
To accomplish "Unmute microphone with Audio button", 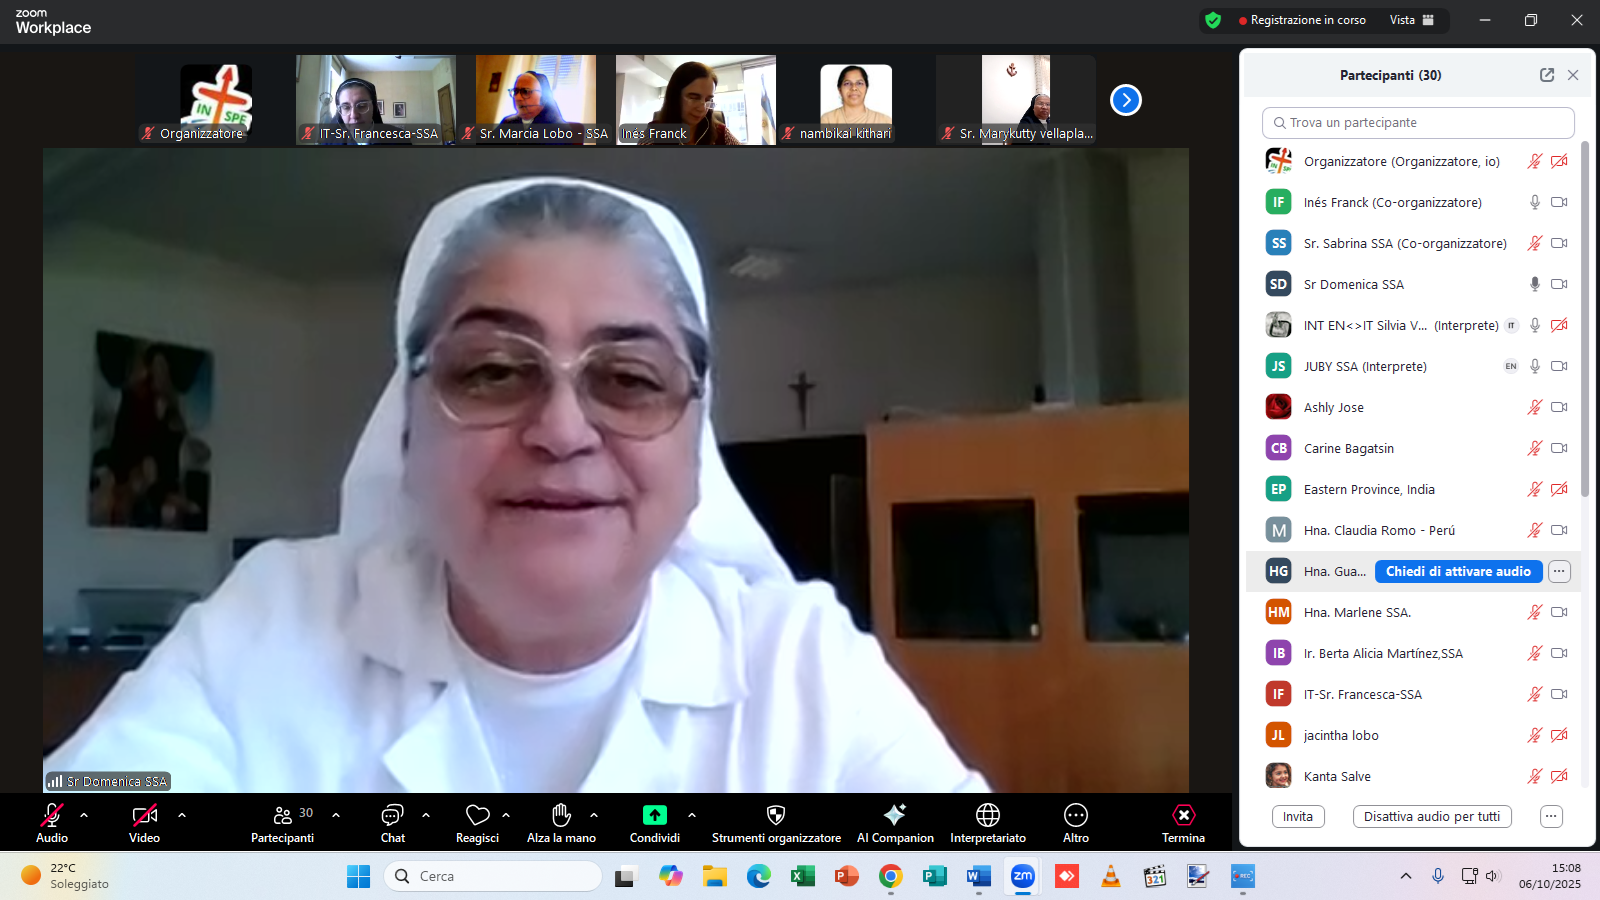I will point(52,815).
